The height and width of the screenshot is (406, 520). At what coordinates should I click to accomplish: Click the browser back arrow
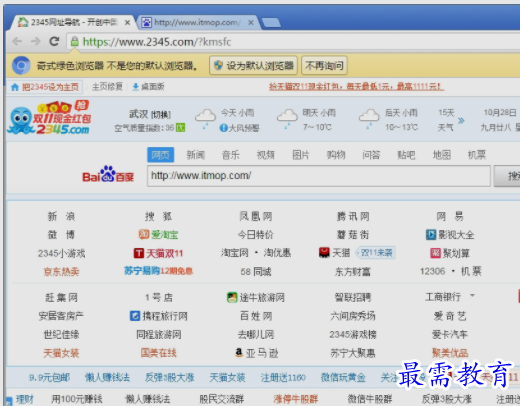[x=17, y=42]
